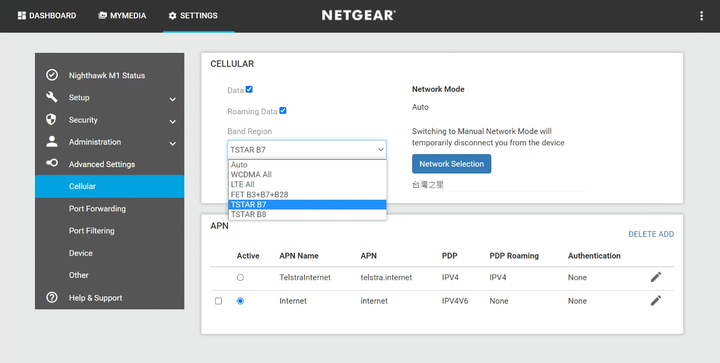Click the Security shield icon
720x363 pixels.
click(x=51, y=119)
